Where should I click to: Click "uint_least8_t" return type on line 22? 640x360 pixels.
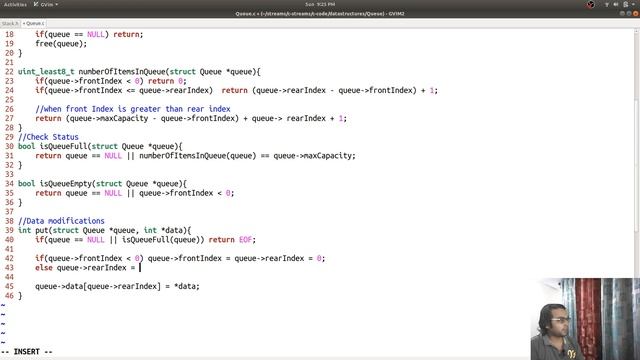(46, 72)
